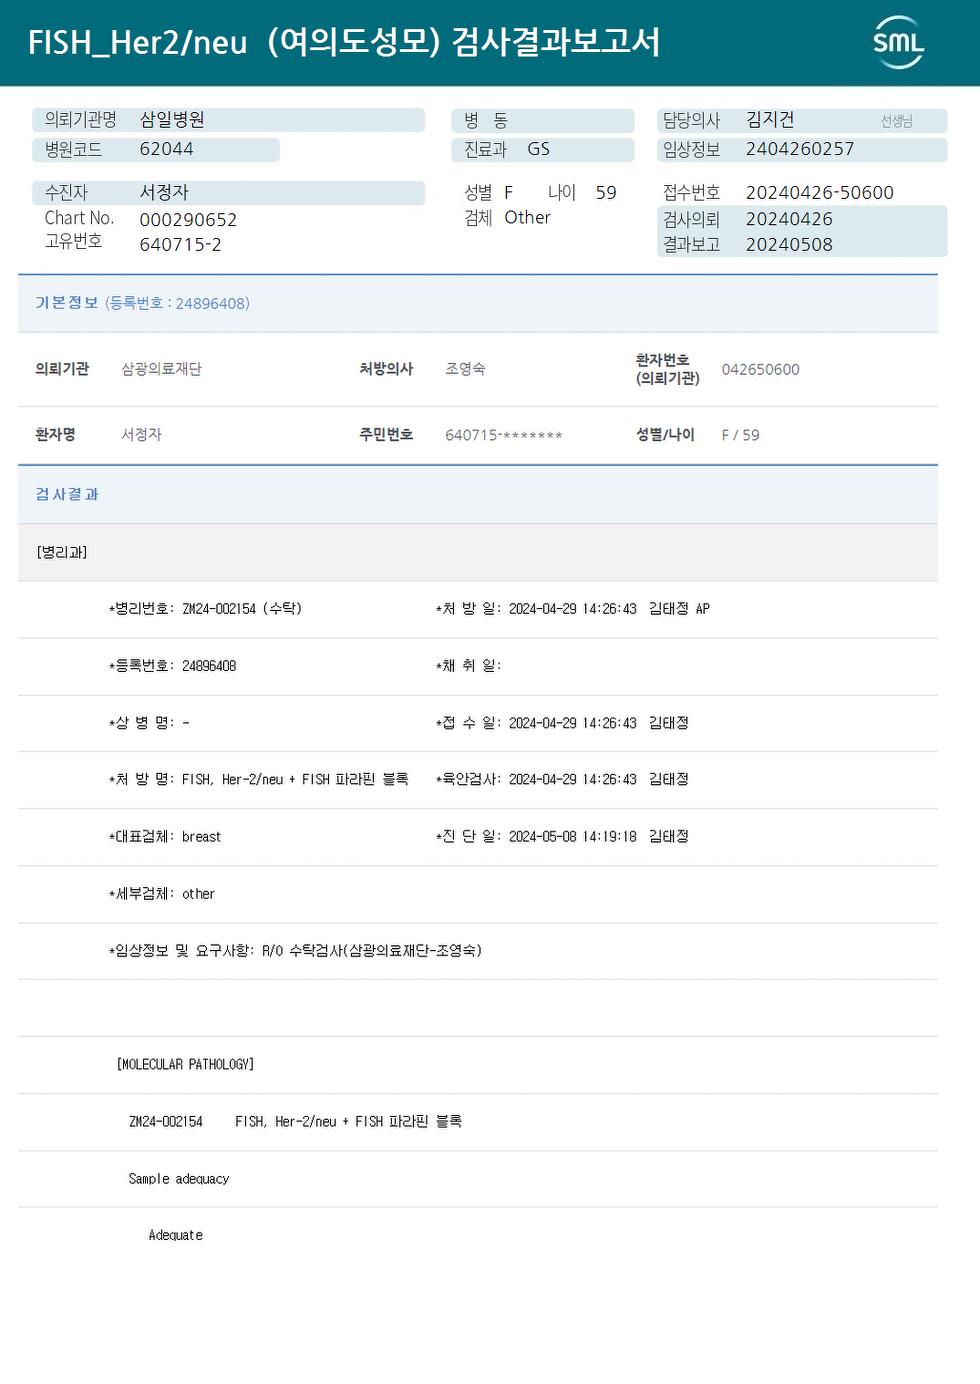
Task: Click the 접수번호 20240426-50600
Action: coord(819,193)
